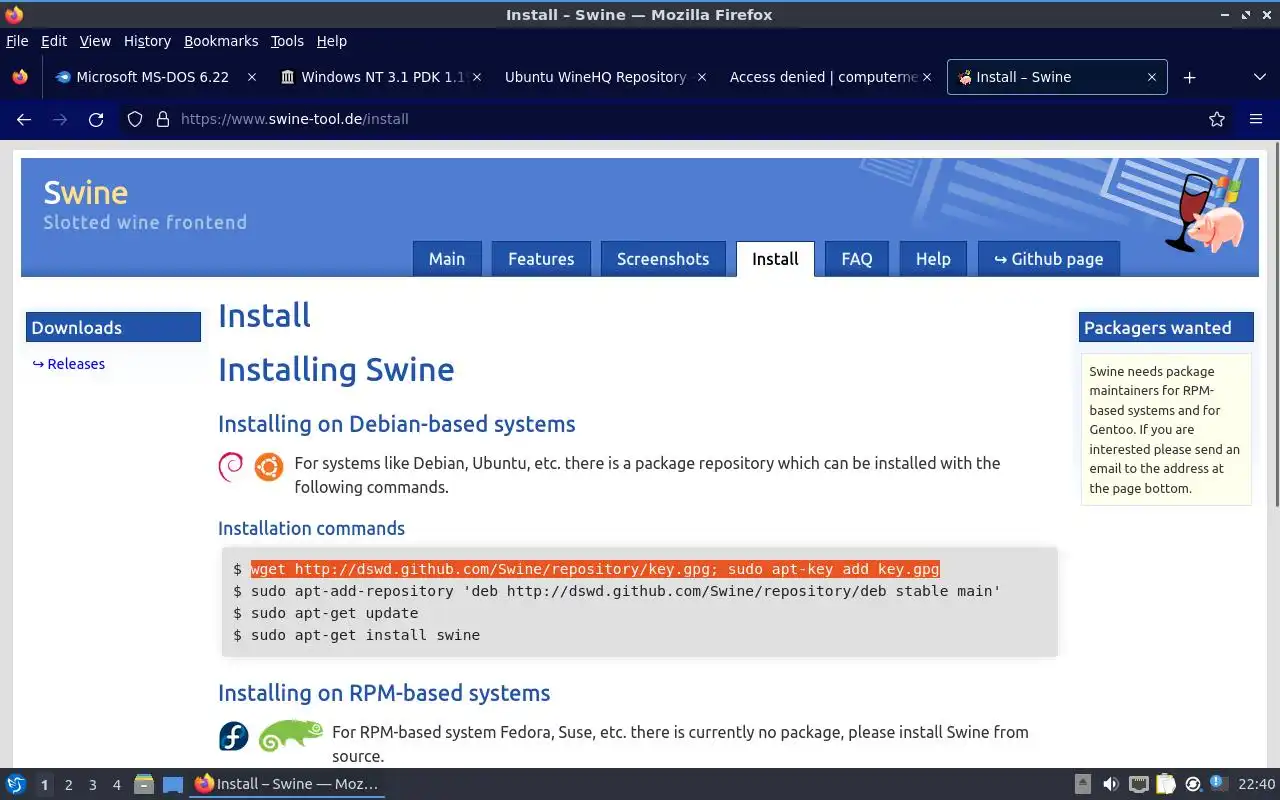The height and width of the screenshot is (800, 1280).
Task: Open the removable media eject tray icon
Action: pos(1083,784)
